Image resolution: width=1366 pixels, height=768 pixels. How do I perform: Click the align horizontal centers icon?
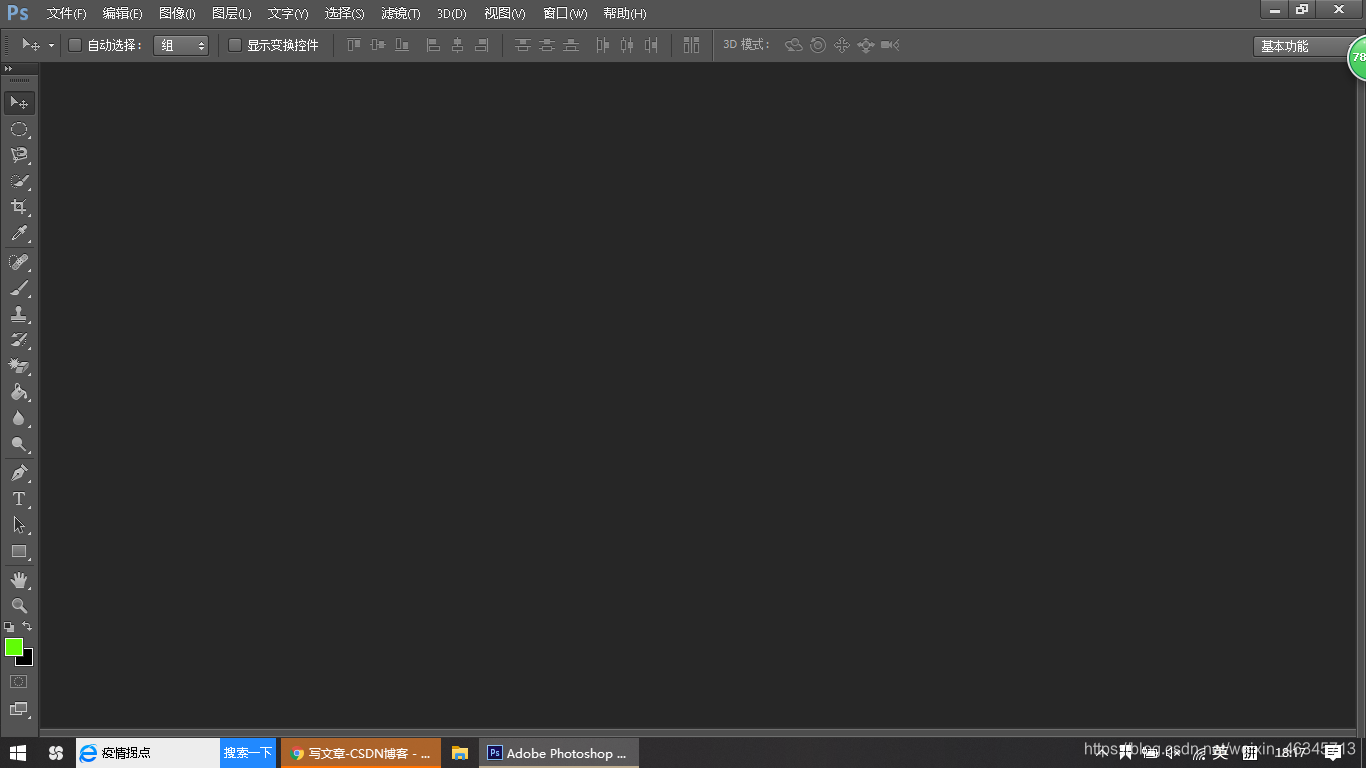coord(457,45)
